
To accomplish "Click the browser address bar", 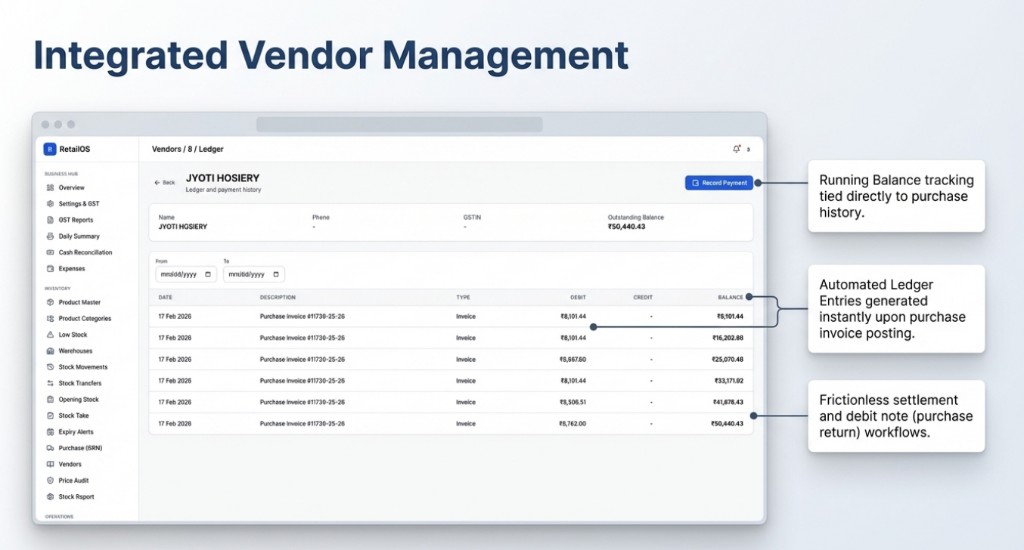I will (399, 124).
